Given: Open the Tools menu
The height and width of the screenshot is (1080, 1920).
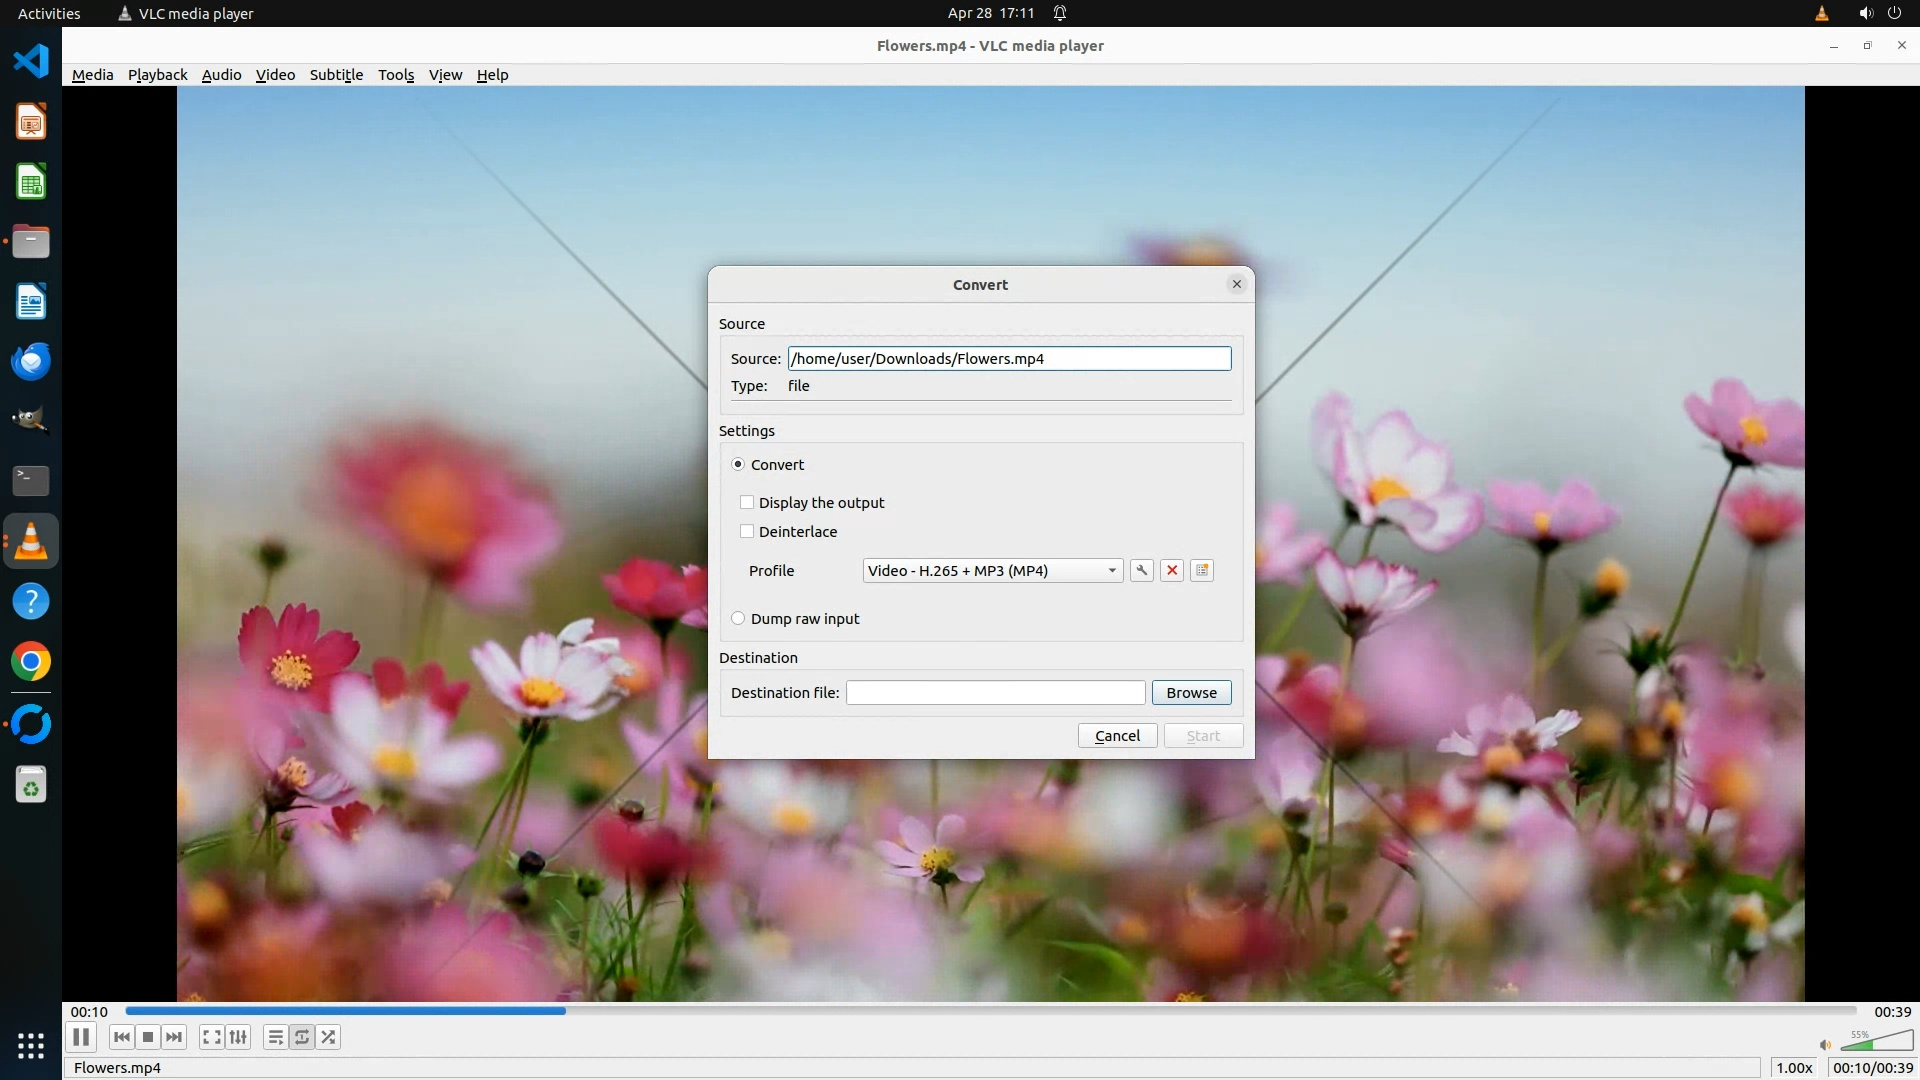Looking at the screenshot, I should point(395,75).
